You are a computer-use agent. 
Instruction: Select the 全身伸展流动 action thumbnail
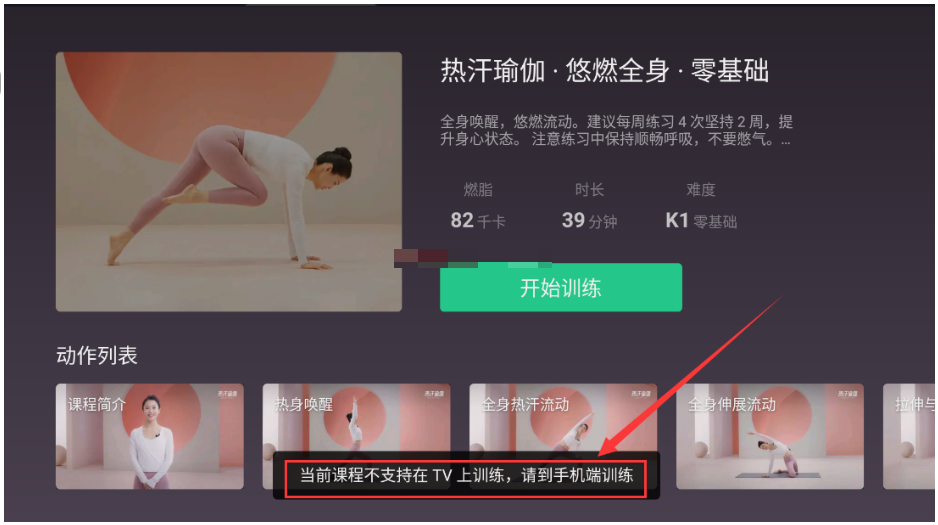[770, 437]
